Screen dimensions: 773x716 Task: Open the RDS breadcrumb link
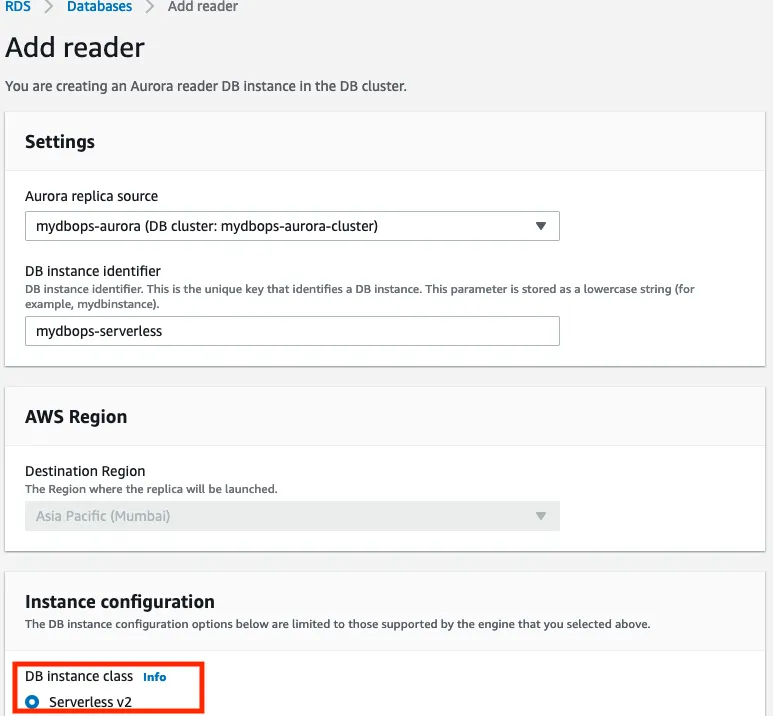point(18,6)
